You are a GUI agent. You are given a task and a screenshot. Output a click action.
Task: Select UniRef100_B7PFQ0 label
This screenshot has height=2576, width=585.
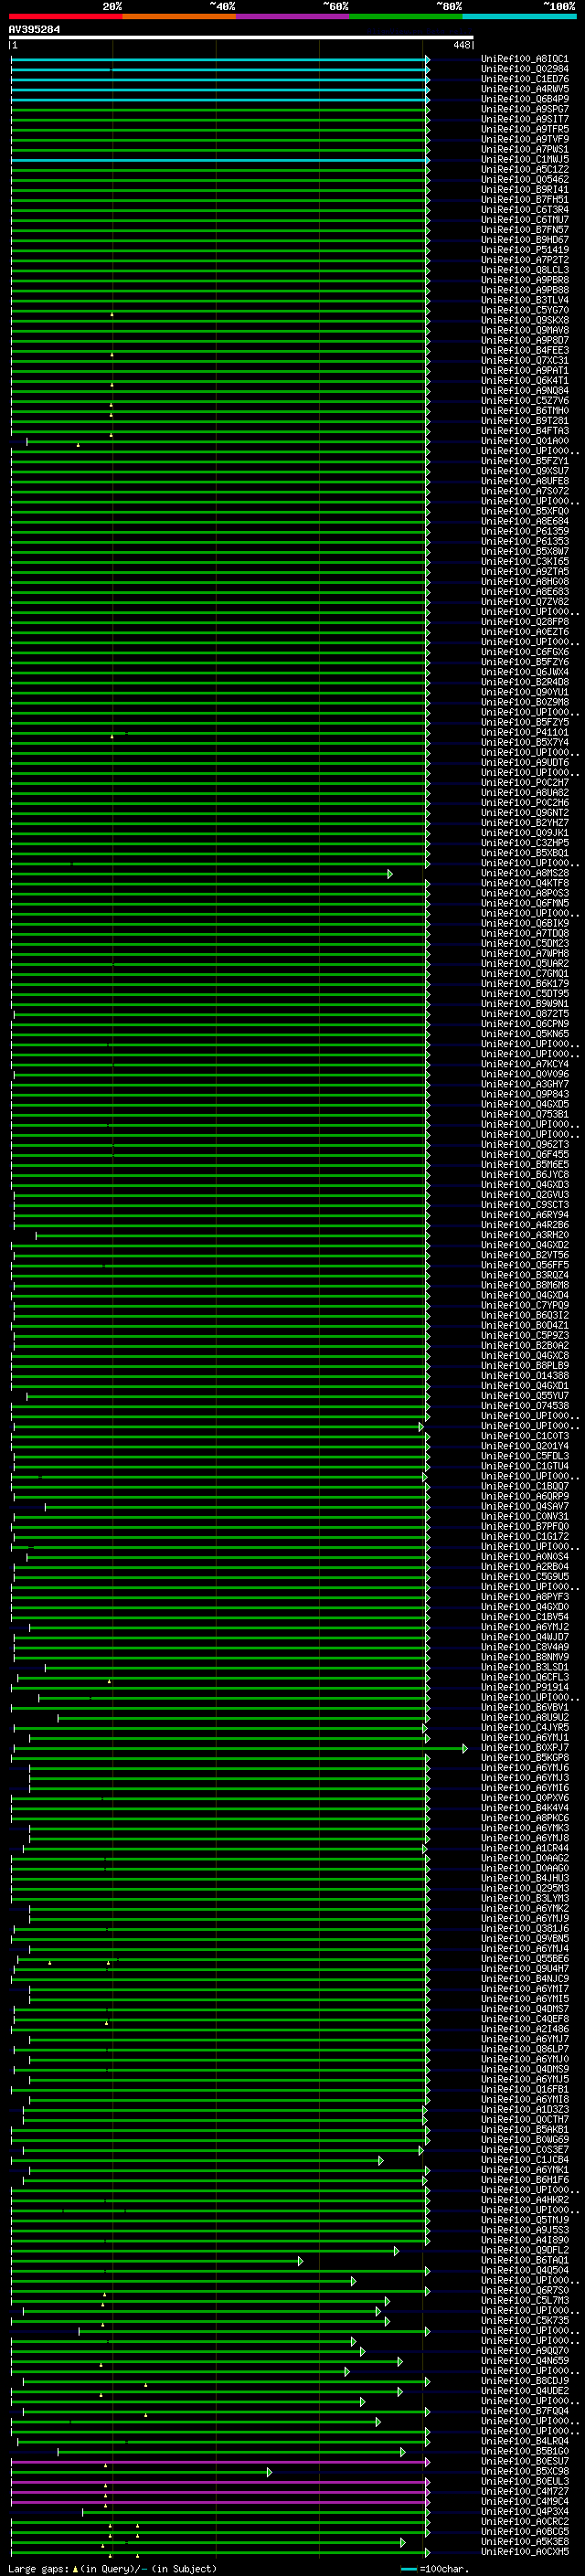(524, 1526)
